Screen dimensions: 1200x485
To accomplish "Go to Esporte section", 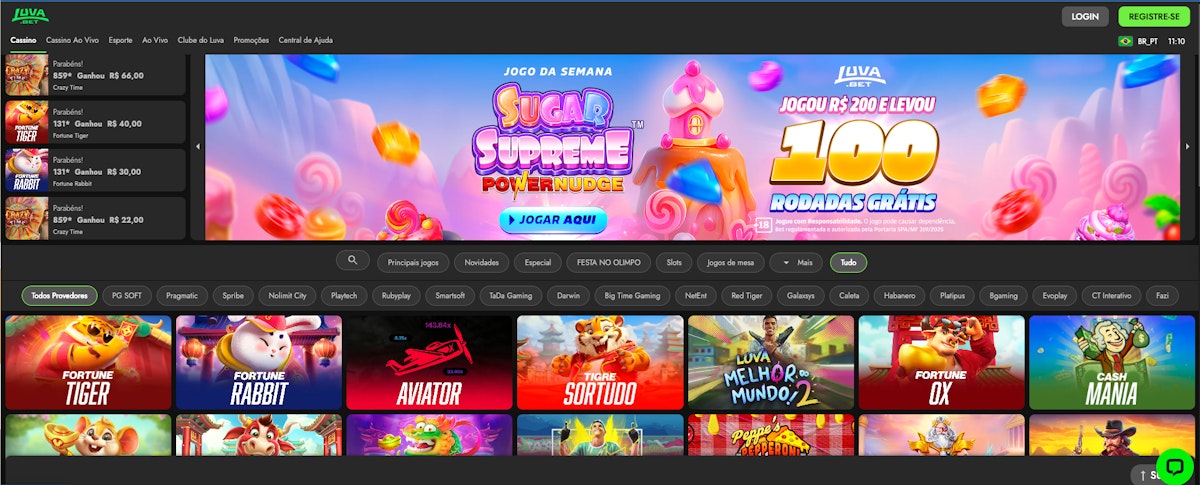I will (120, 40).
